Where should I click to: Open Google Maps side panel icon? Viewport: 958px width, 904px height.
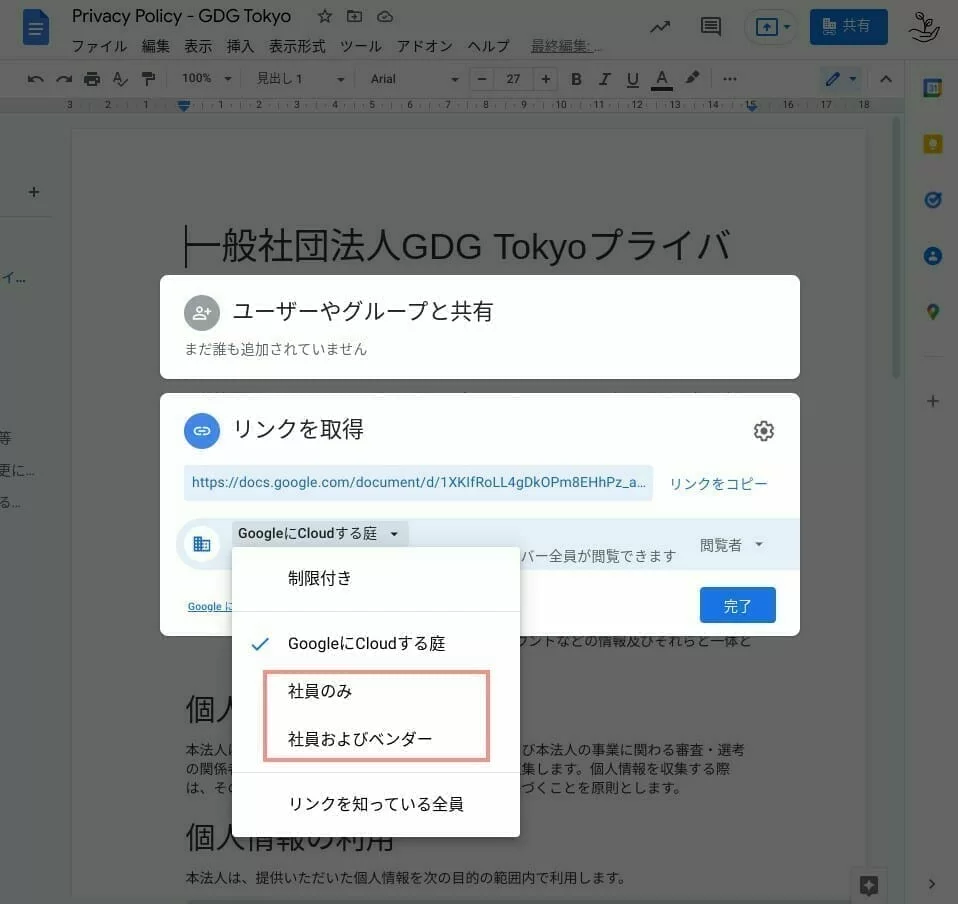pos(932,312)
